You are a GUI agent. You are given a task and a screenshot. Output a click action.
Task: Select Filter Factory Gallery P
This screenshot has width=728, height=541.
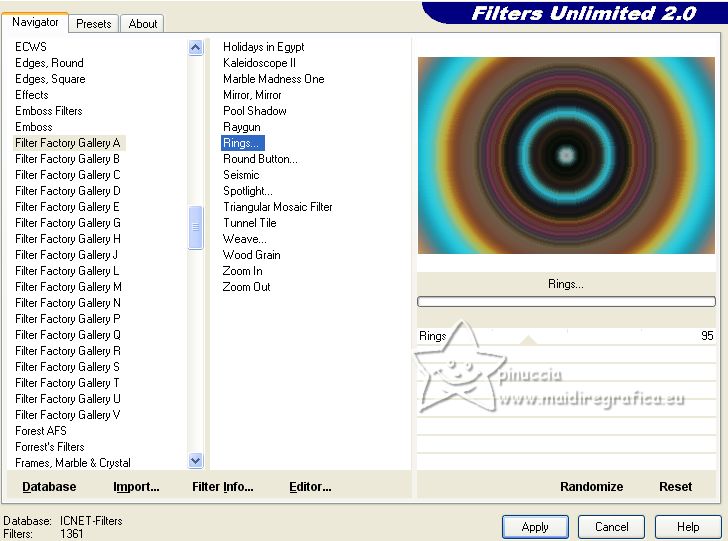pyautogui.click(x=68, y=319)
